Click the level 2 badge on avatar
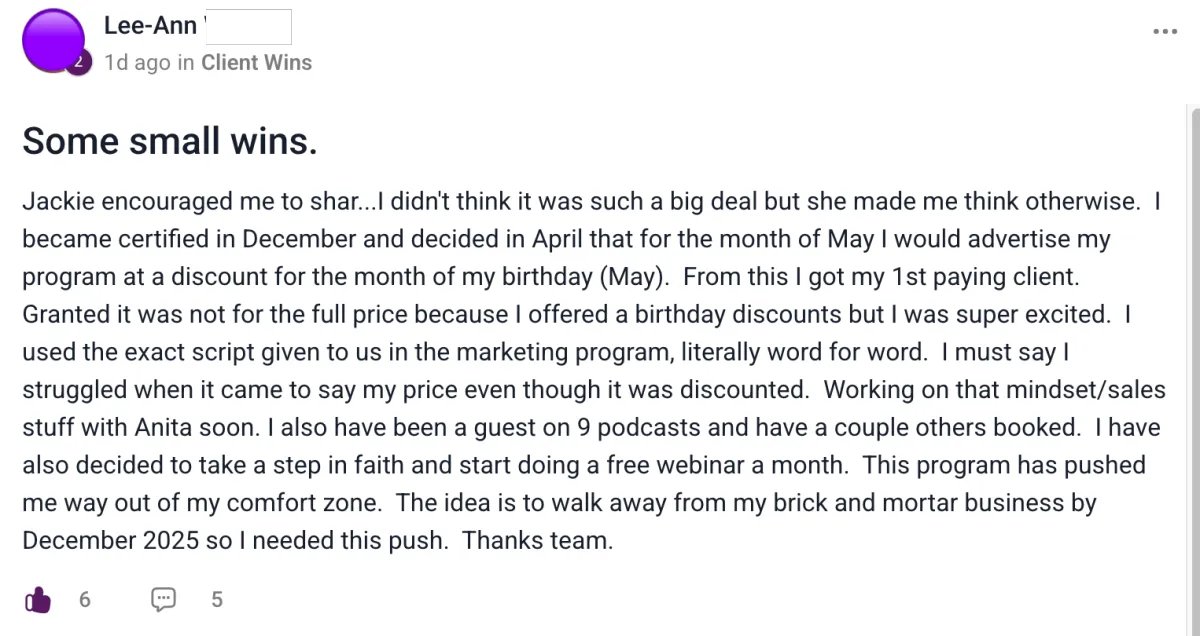 pos(80,64)
